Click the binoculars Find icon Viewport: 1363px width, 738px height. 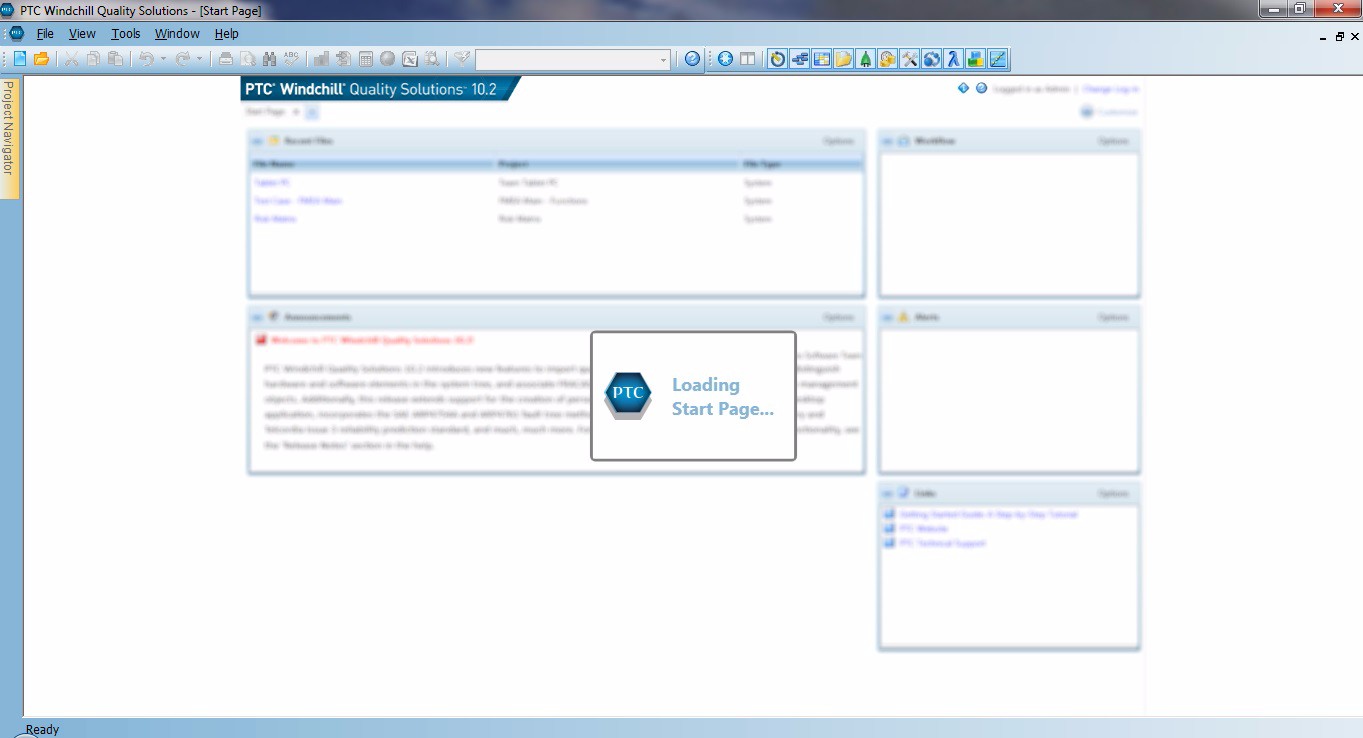[270, 59]
